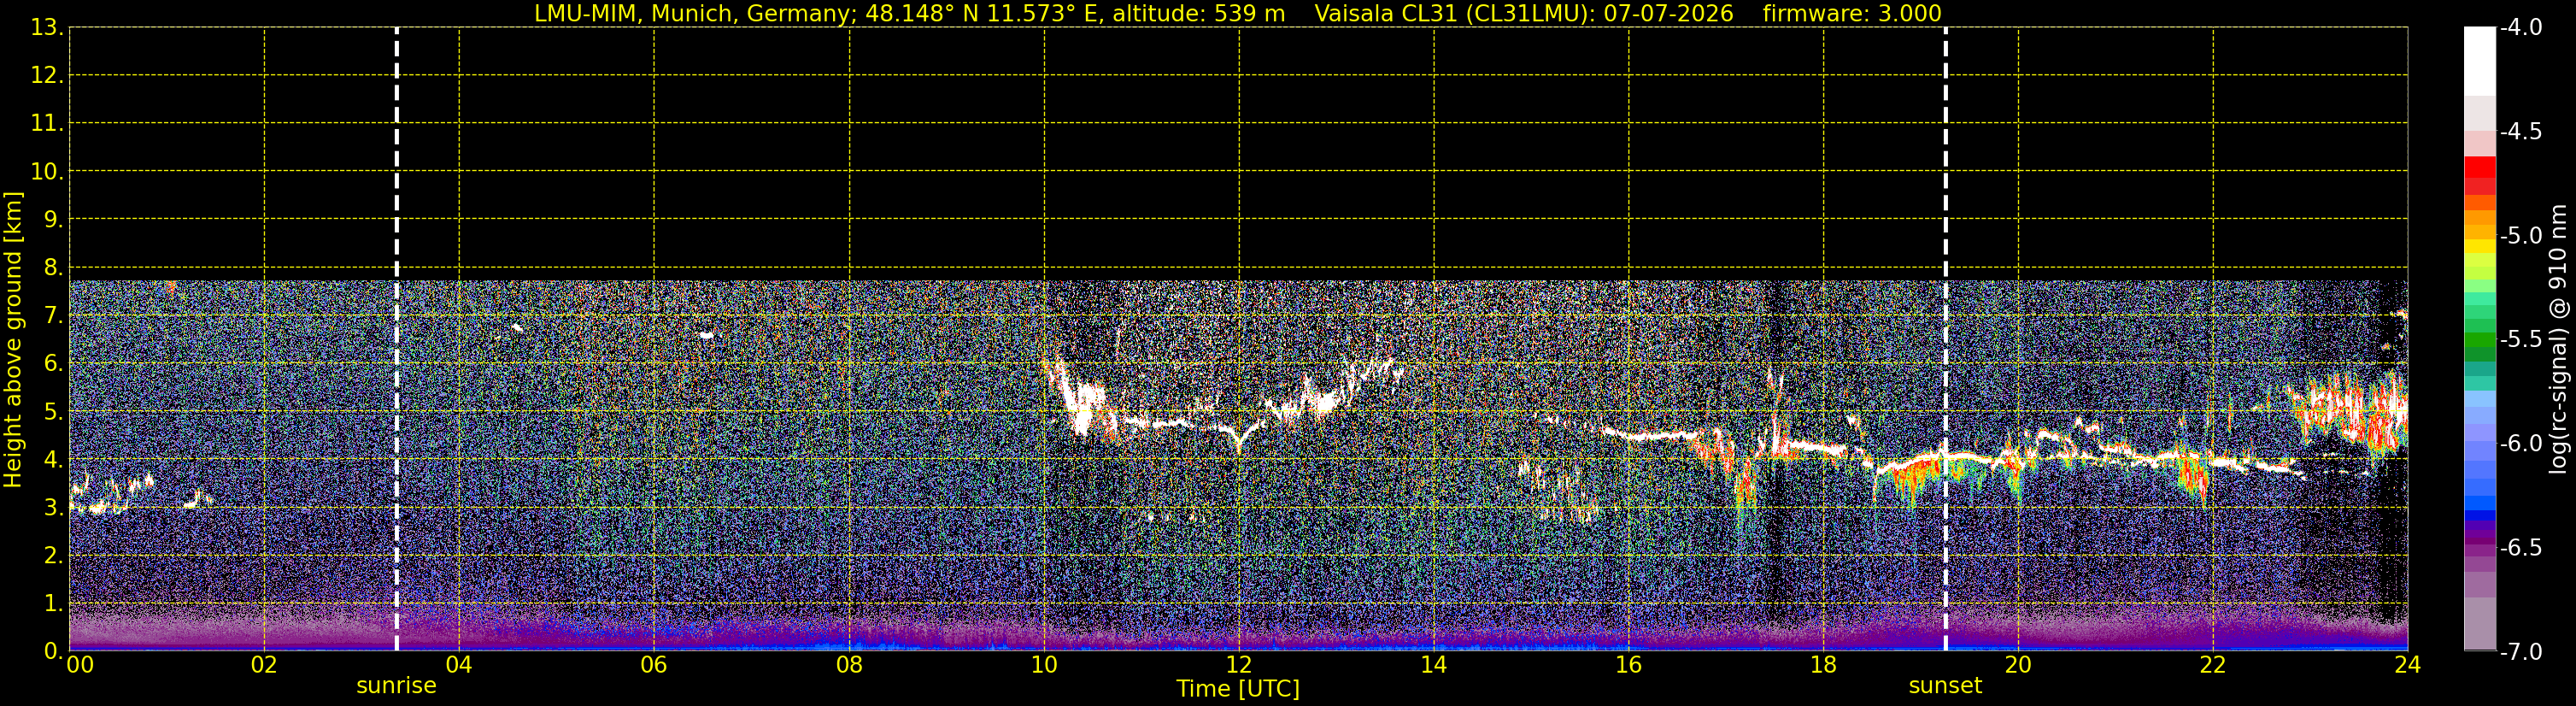
Task: Select the 06 UTC time tick label
Action: 654,665
